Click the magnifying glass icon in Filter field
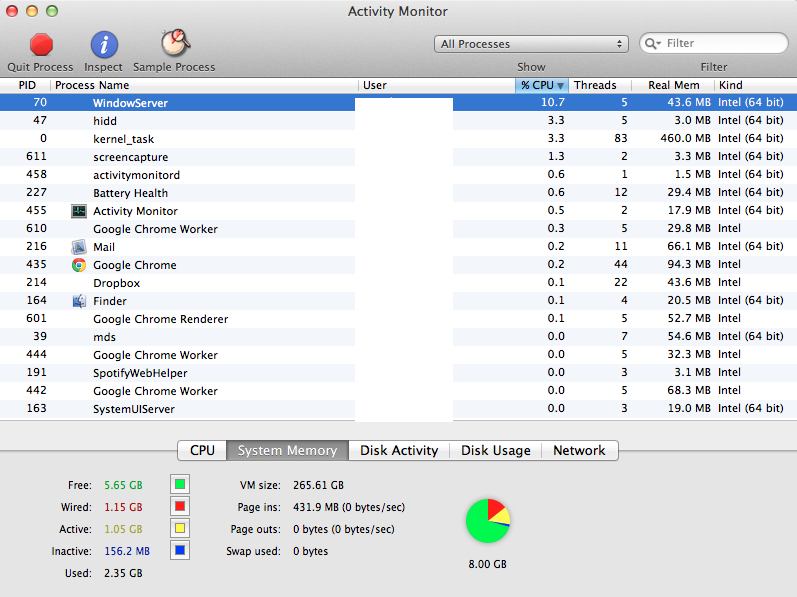This screenshot has height=597, width=797. coord(652,44)
